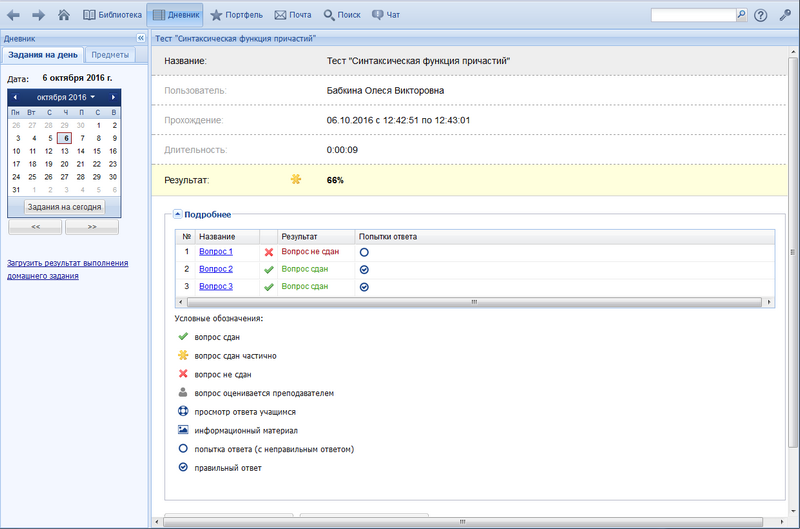This screenshot has height=529, width=800.
Task: Open the Библиотека section
Action: (x=111, y=15)
